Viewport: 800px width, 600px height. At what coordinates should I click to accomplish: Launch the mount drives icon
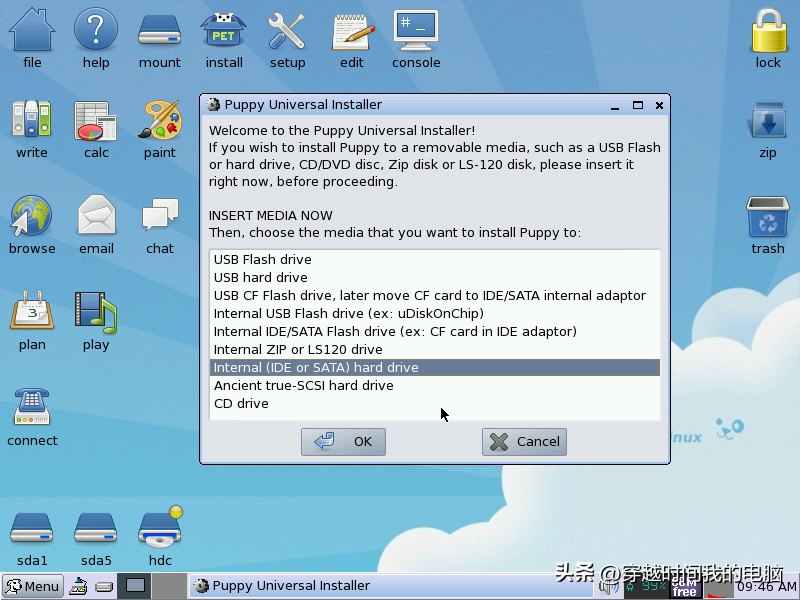coord(160,31)
